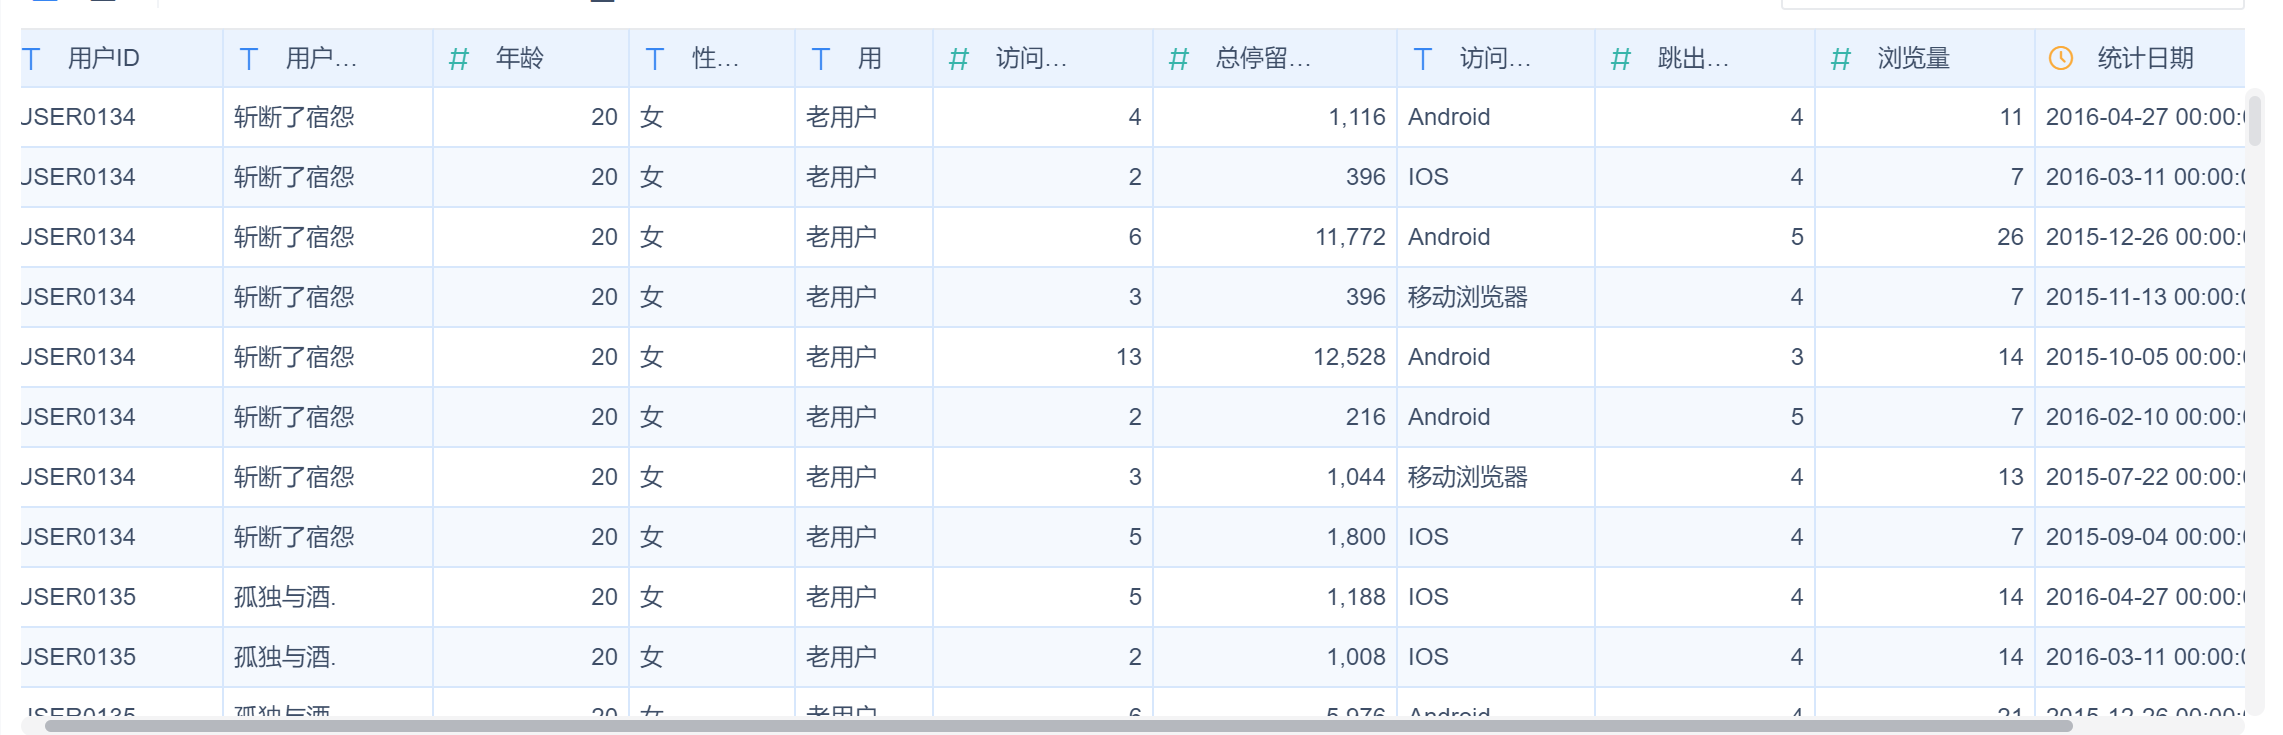Select the 浏览量 column header
The height and width of the screenshot is (735, 2283).
[x=1913, y=59]
